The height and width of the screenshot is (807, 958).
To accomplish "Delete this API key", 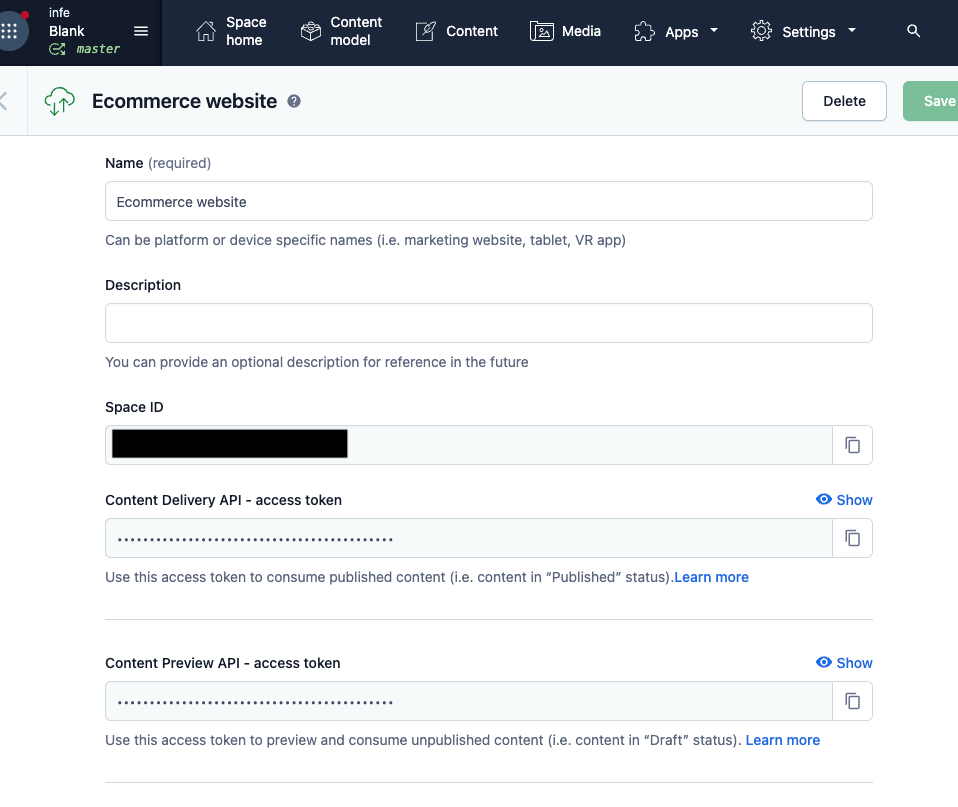I will 844,101.
